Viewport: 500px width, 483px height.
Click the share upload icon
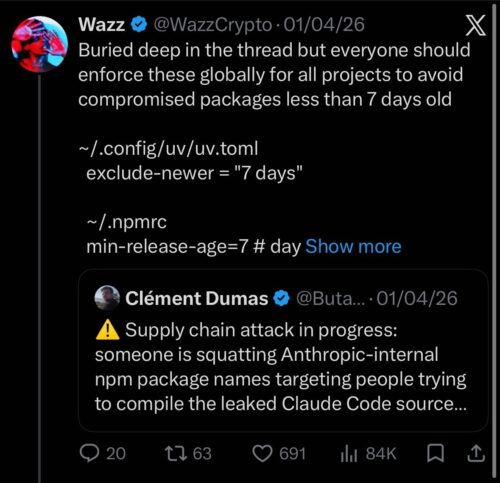coord(476,453)
